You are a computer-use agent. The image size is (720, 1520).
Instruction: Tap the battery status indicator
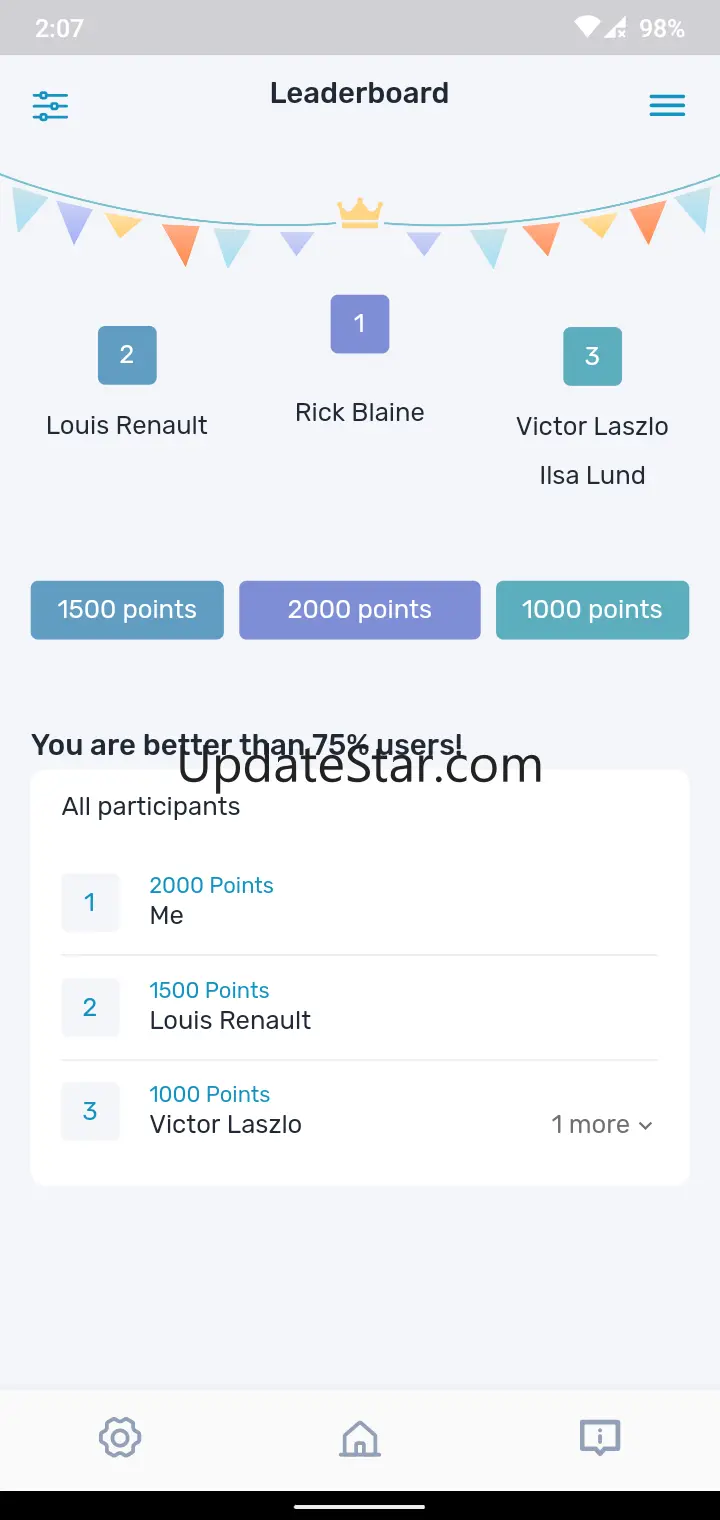660,28
